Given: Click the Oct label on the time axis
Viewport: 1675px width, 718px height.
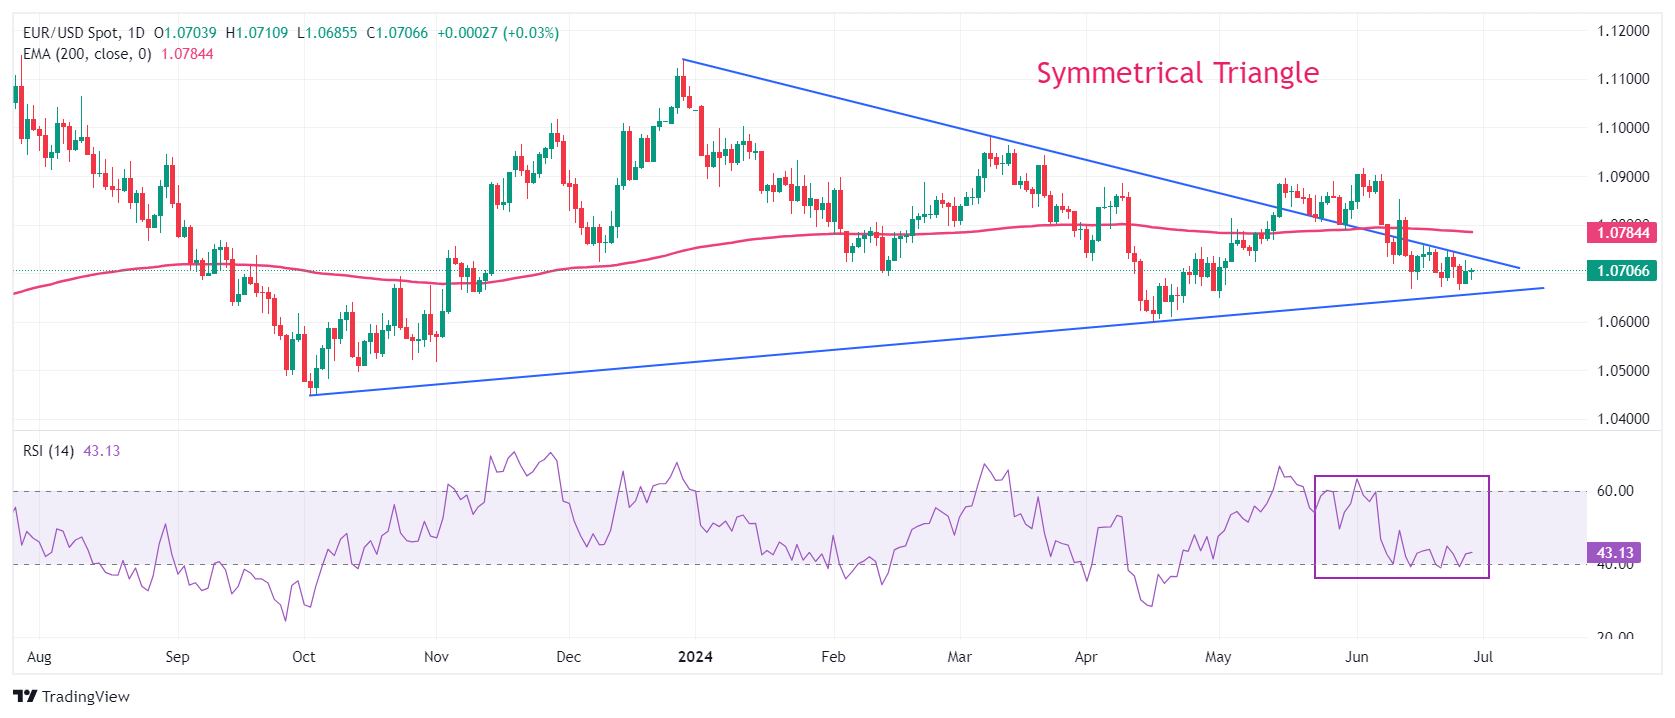Looking at the screenshot, I should click(x=303, y=657).
